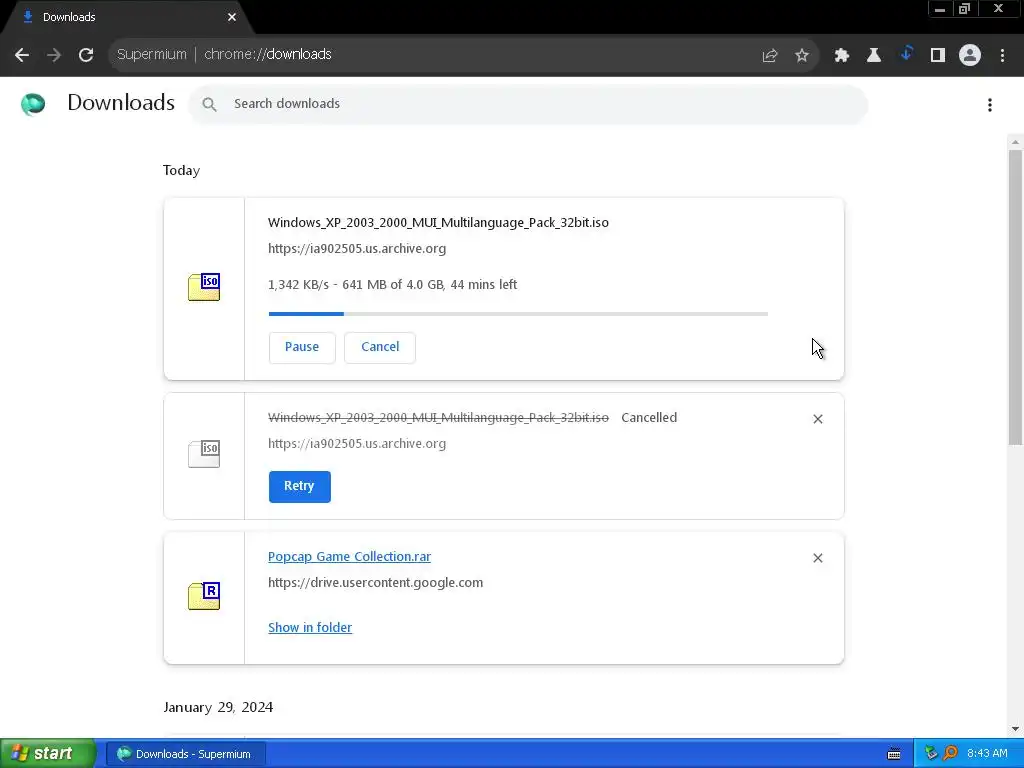Click the browser forward arrow

click(x=54, y=55)
